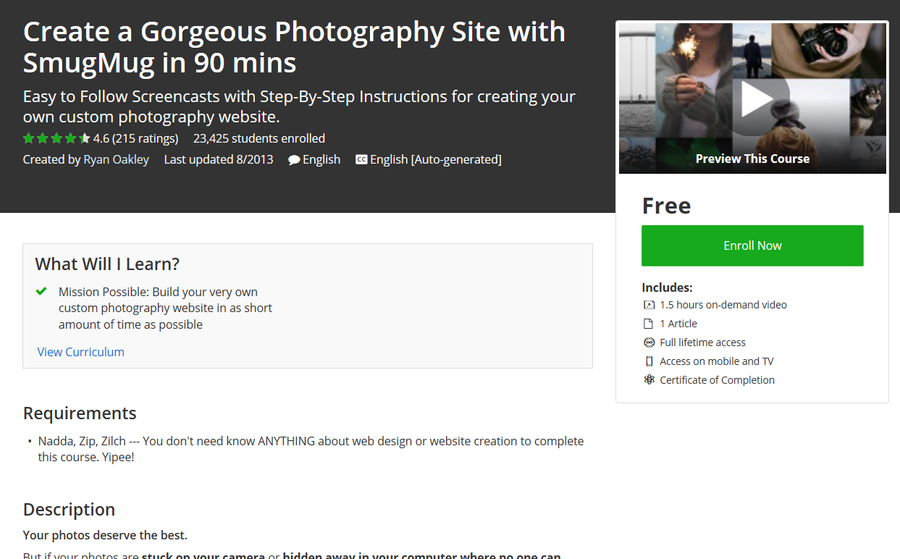The height and width of the screenshot is (559, 900).
Task: Click the 'Preview This Course' caption
Action: [x=752, y=159]
